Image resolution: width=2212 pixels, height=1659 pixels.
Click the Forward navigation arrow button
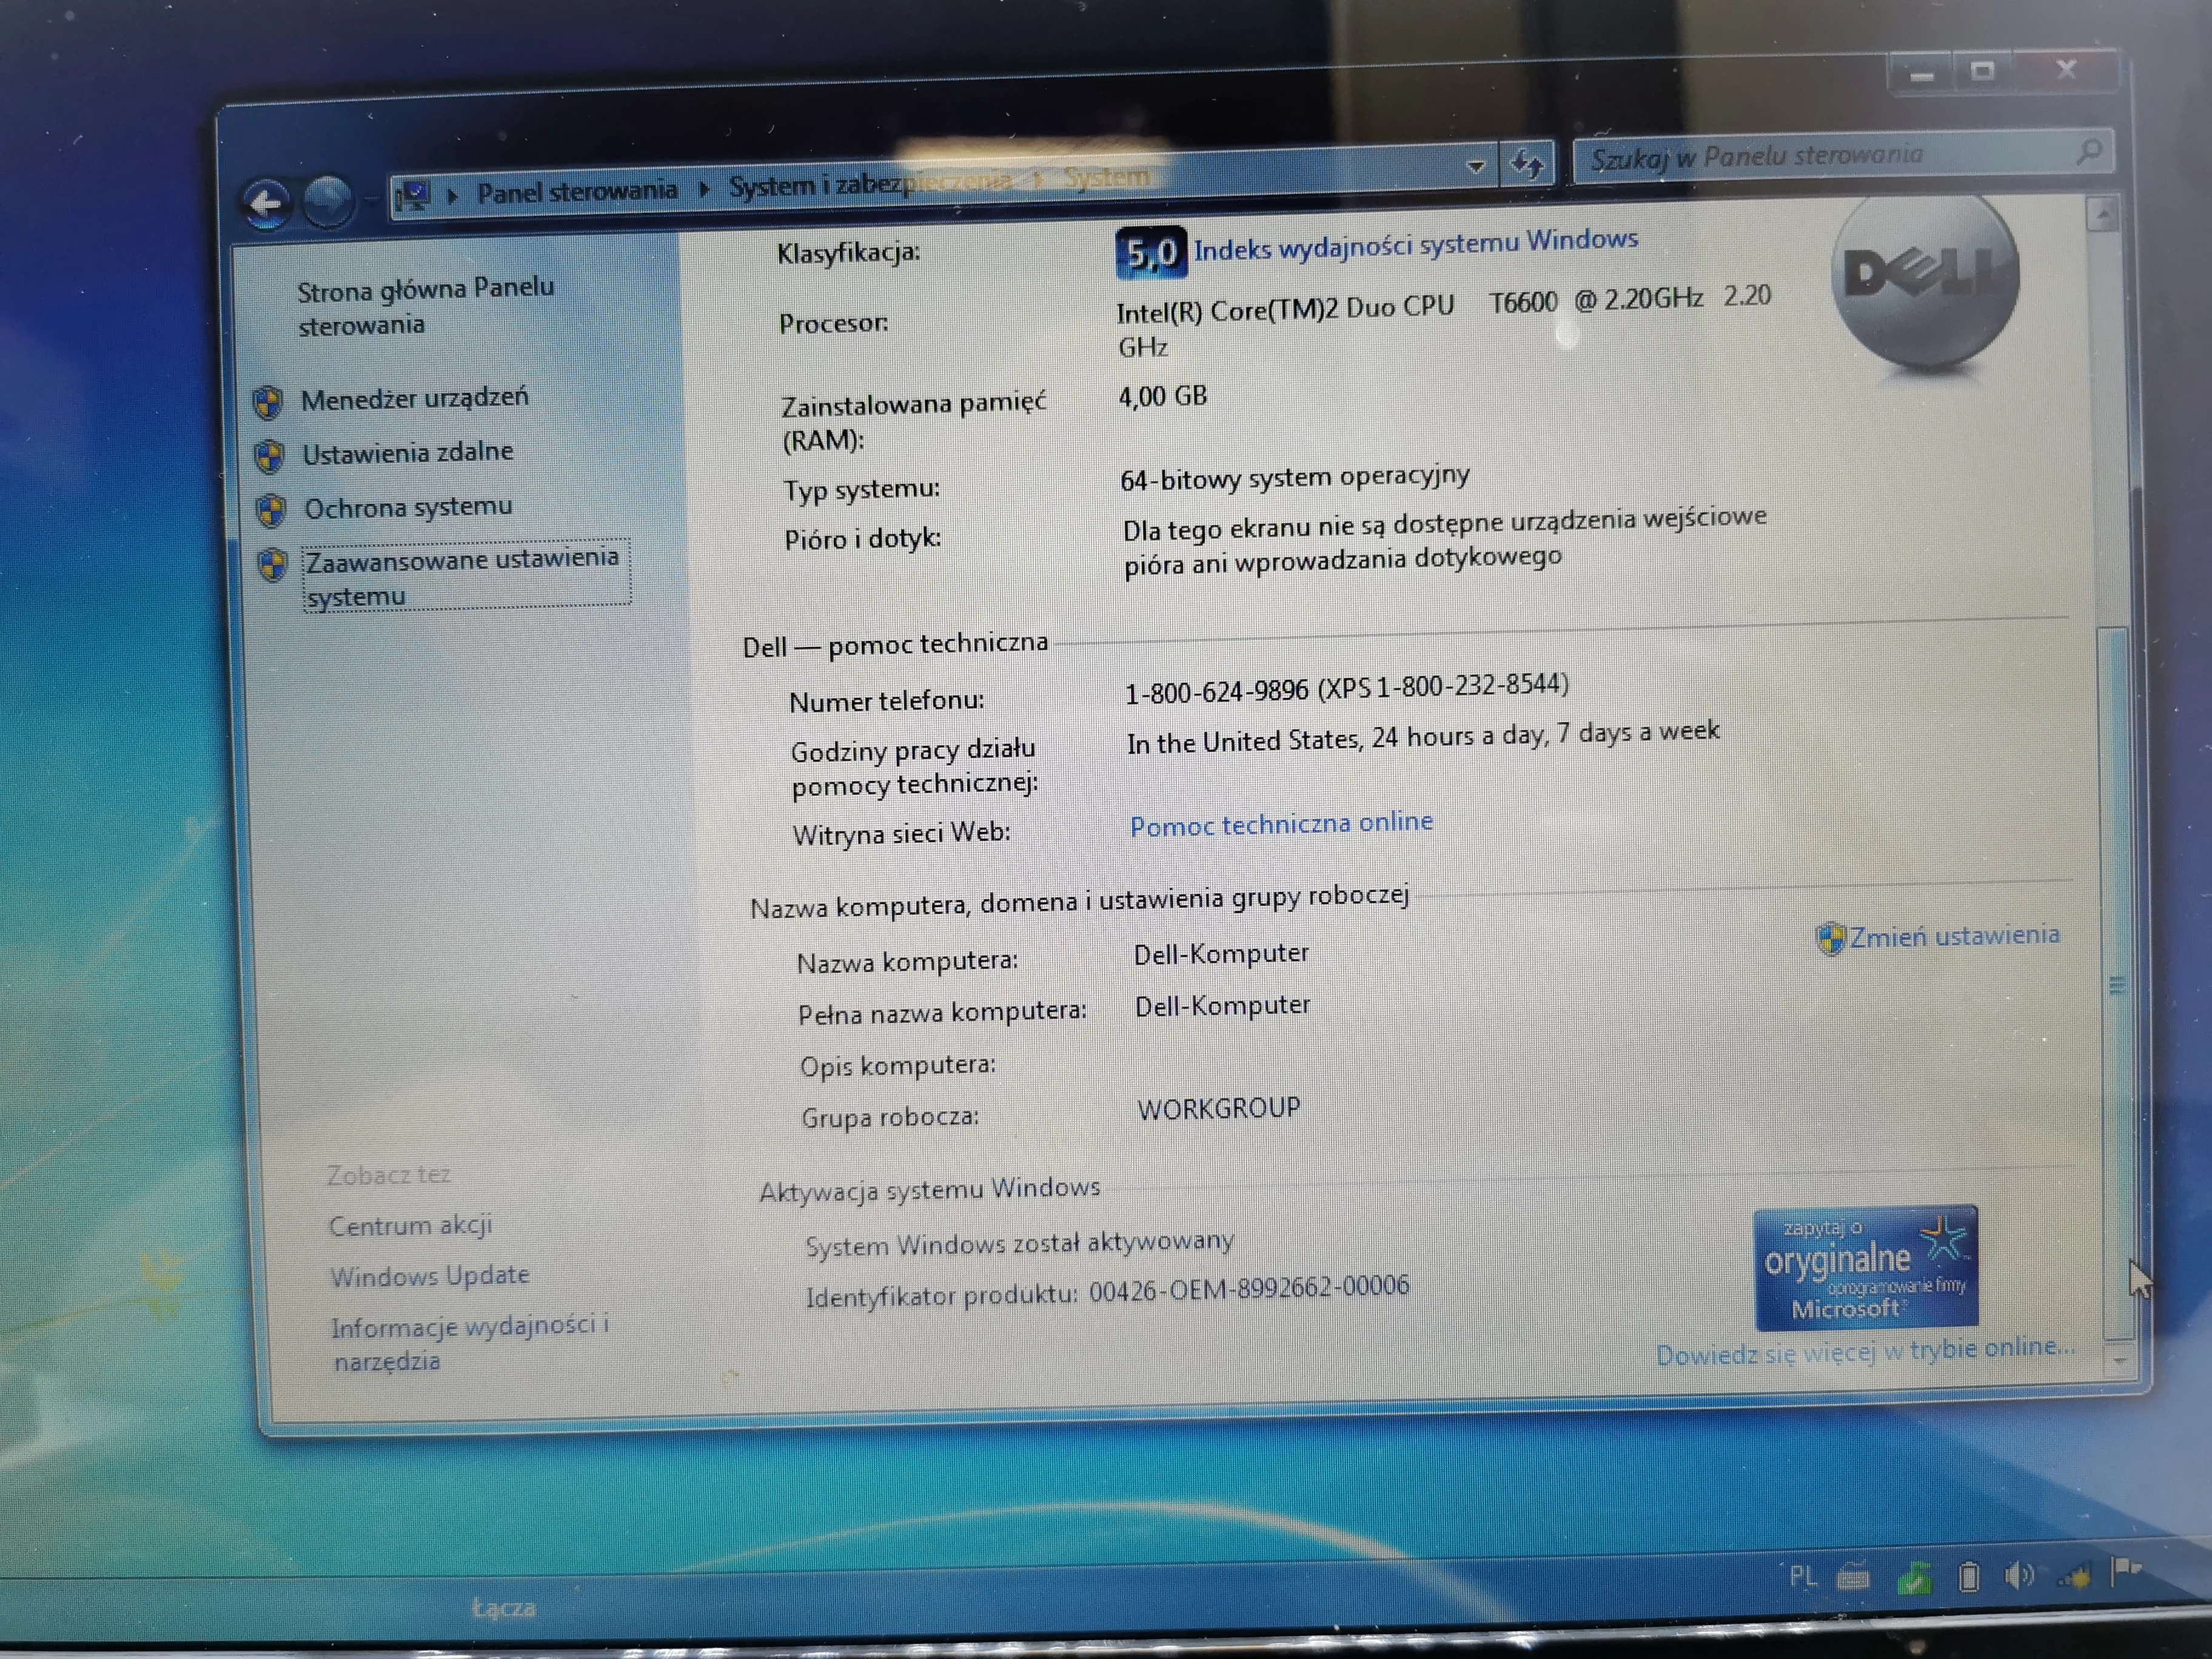point(328,201)
